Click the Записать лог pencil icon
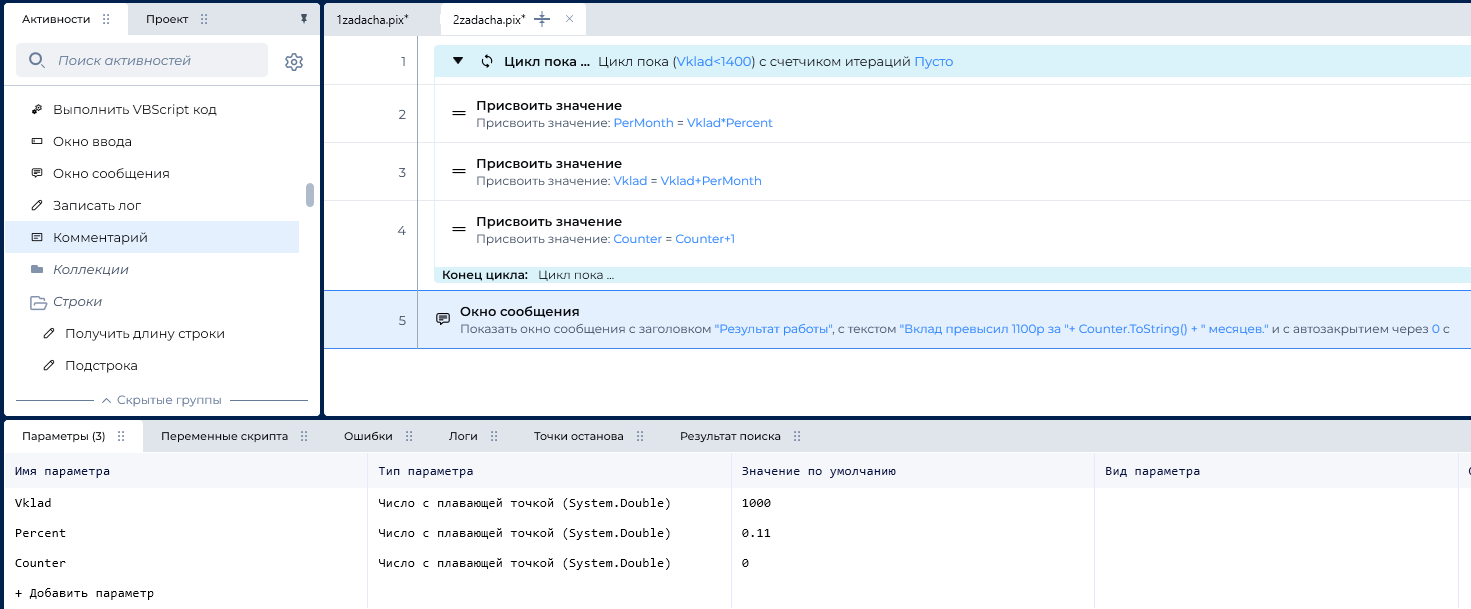The height and width of the screenshot is (609, 1471). click(37, 205)
